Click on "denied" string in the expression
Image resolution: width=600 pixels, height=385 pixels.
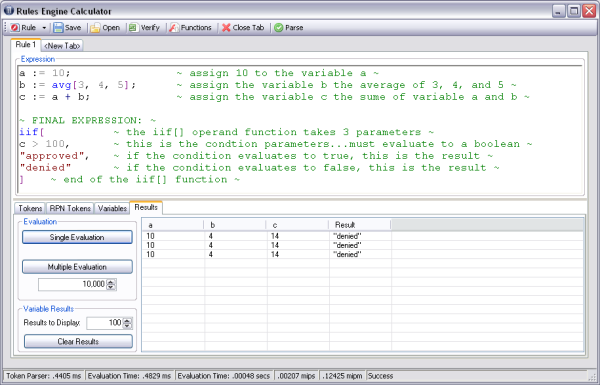point(45,168)
